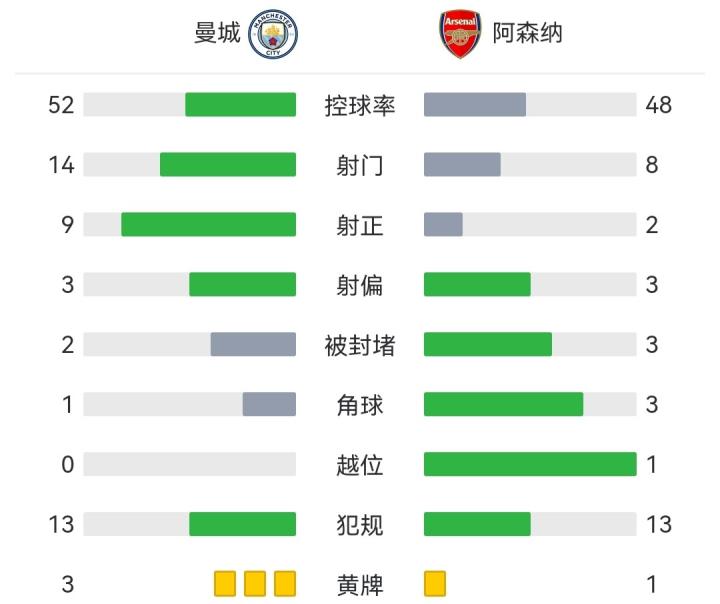Click Manchester City's 射正 shots-on-target bar
Screen dimensions: 720x604
click(x=209, y=225)
